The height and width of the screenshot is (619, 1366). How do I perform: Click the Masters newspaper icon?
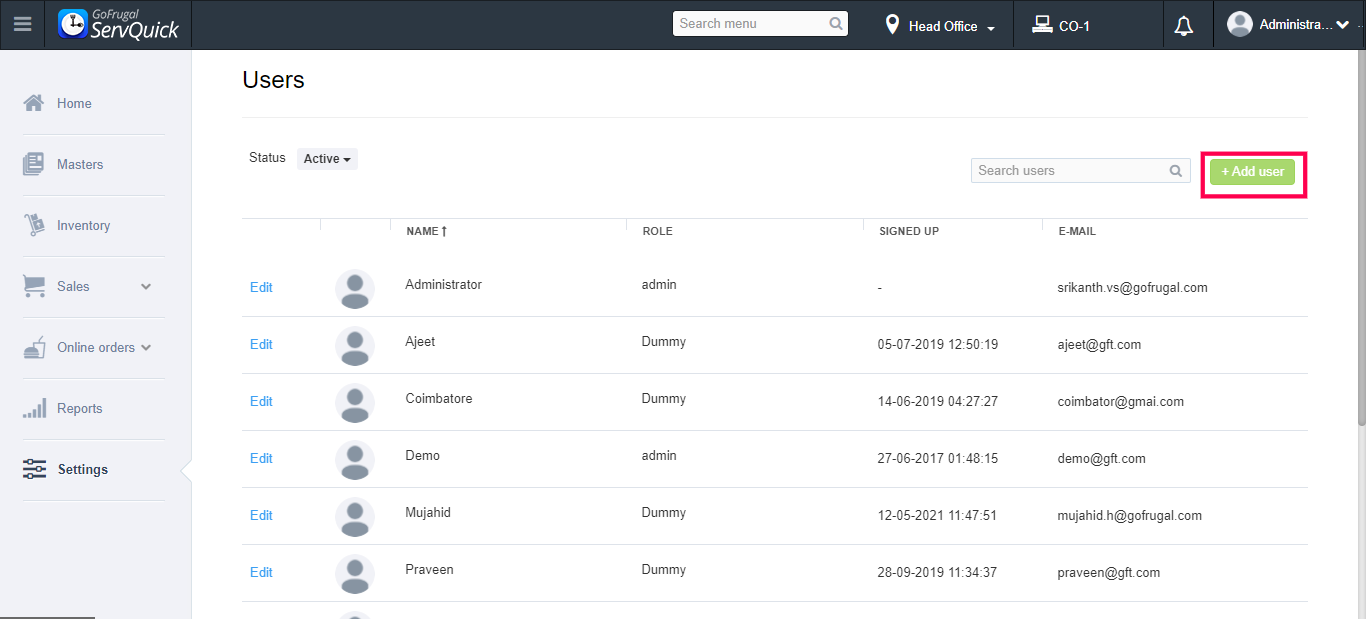pos(34,164)
